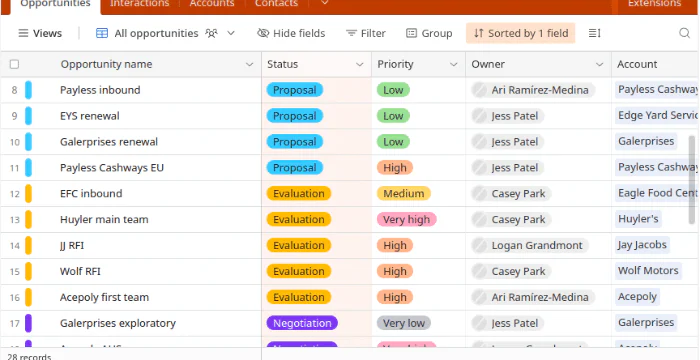The height and width of the screenshot is (360, 700).
Task: Click the Proposal status in row 9
Action: click(295, 116)
